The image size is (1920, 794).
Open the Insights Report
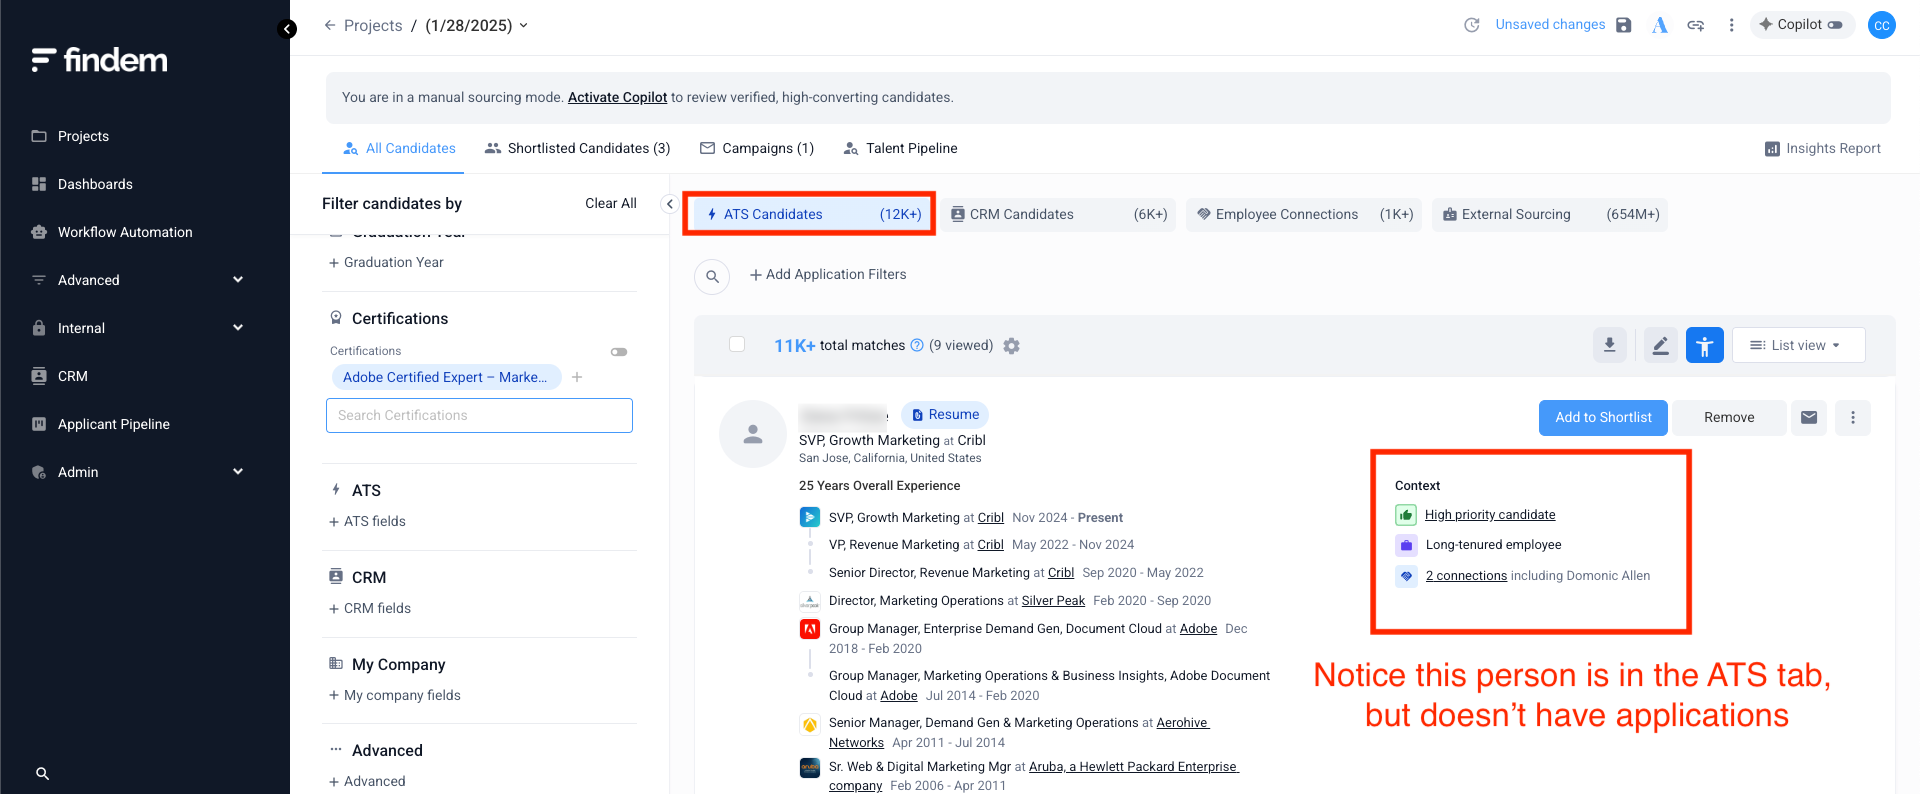click(x=1822, y=148)
